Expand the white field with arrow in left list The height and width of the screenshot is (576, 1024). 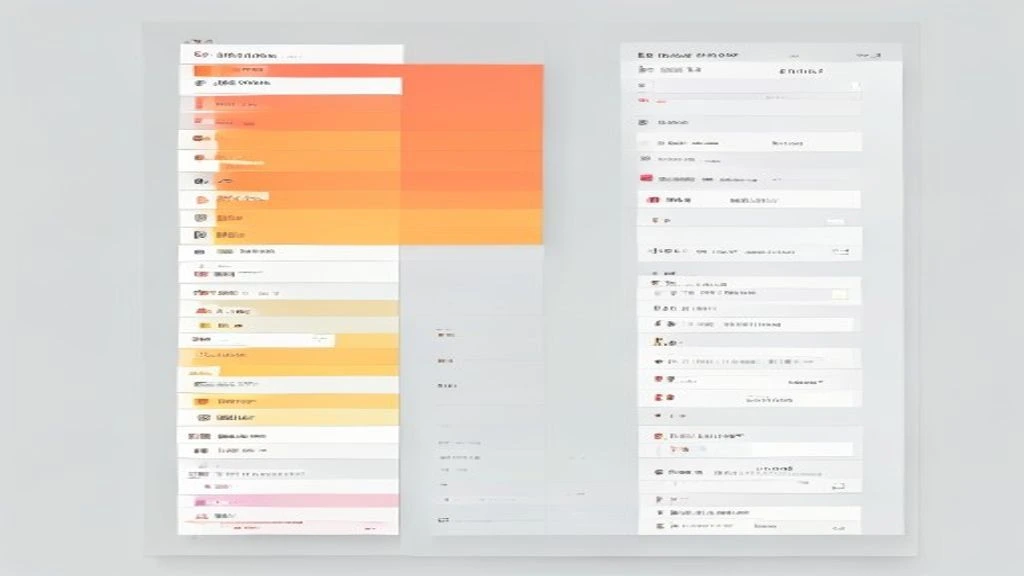pyautogui.click(x=257, y=340)
